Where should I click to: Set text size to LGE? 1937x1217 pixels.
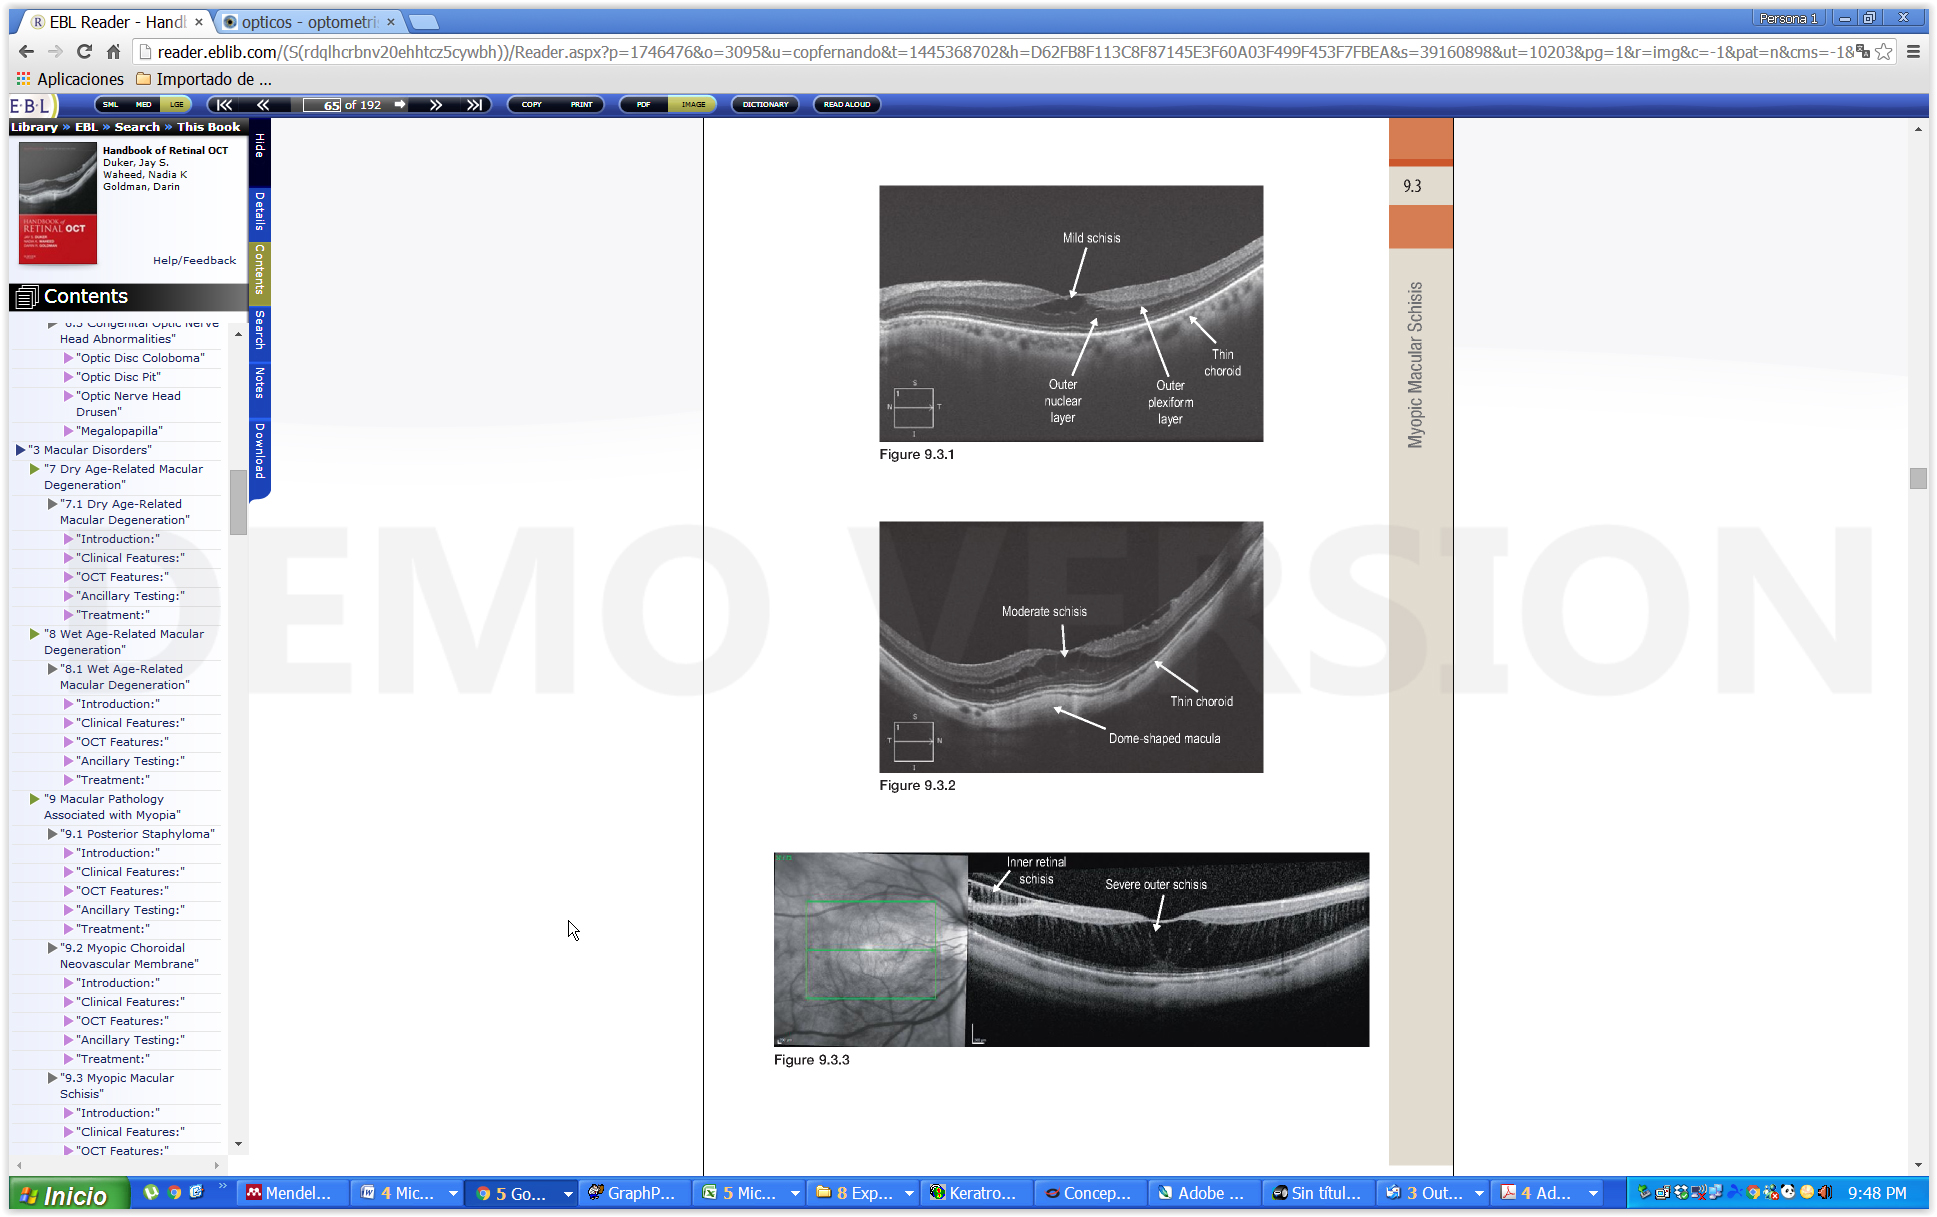pos(176,104)
